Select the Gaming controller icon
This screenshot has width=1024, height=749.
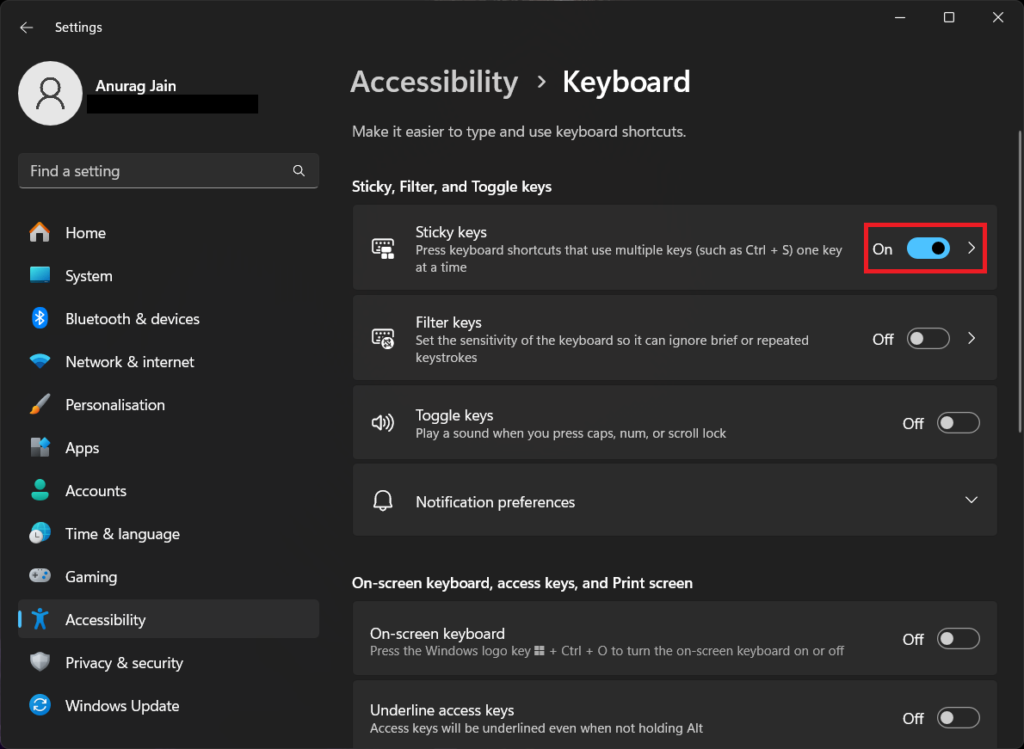coord(38,576)
